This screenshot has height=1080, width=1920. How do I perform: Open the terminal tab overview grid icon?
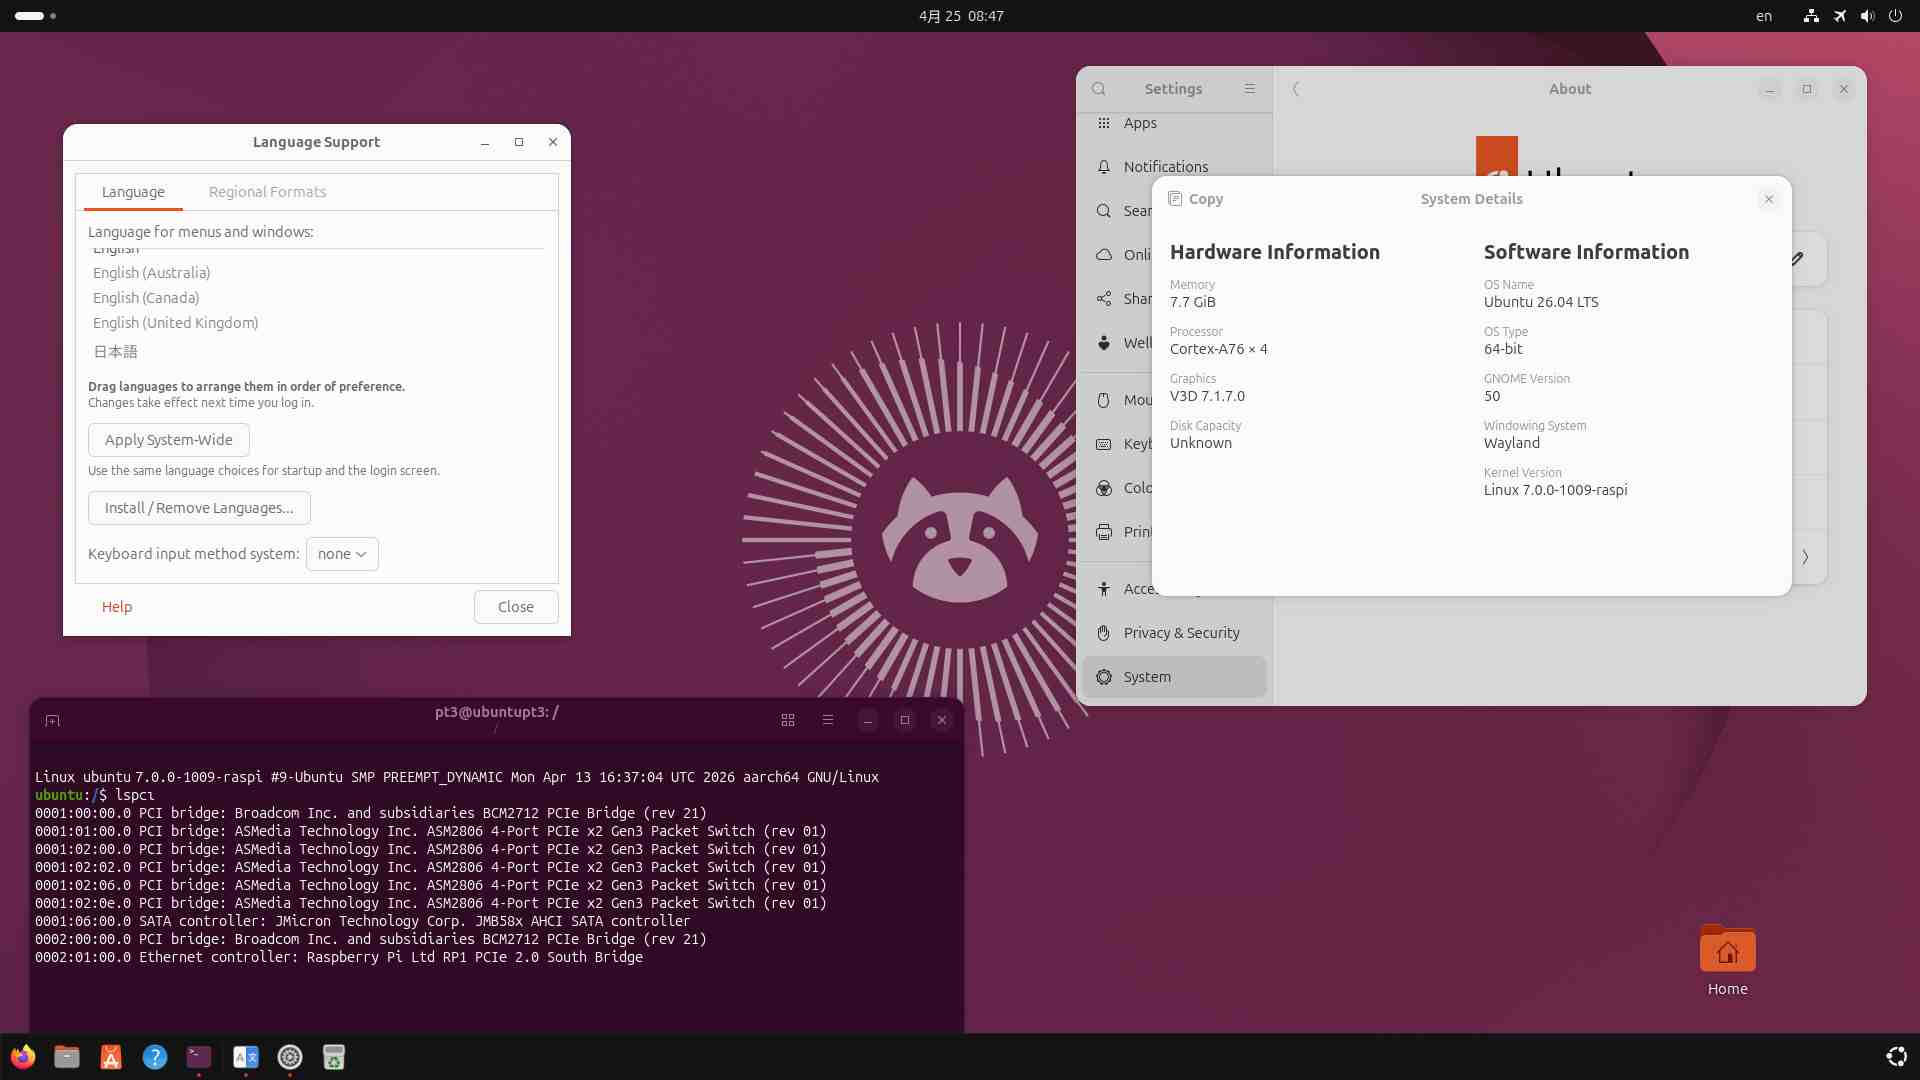[x=788, y=720]
